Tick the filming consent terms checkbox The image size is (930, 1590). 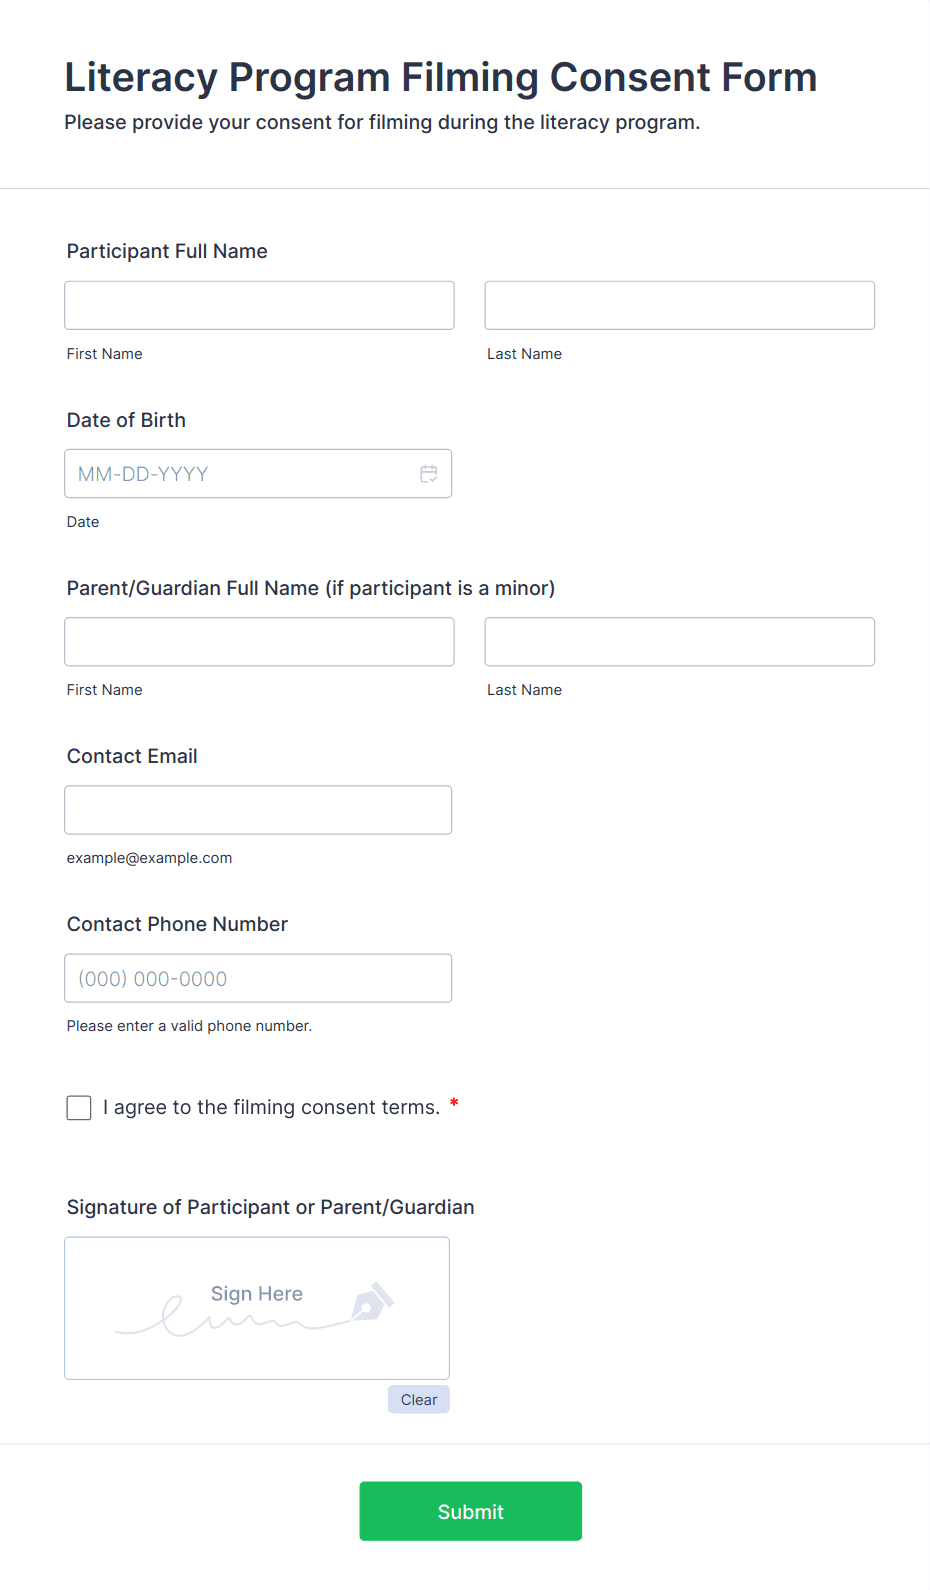(79, 1108)
